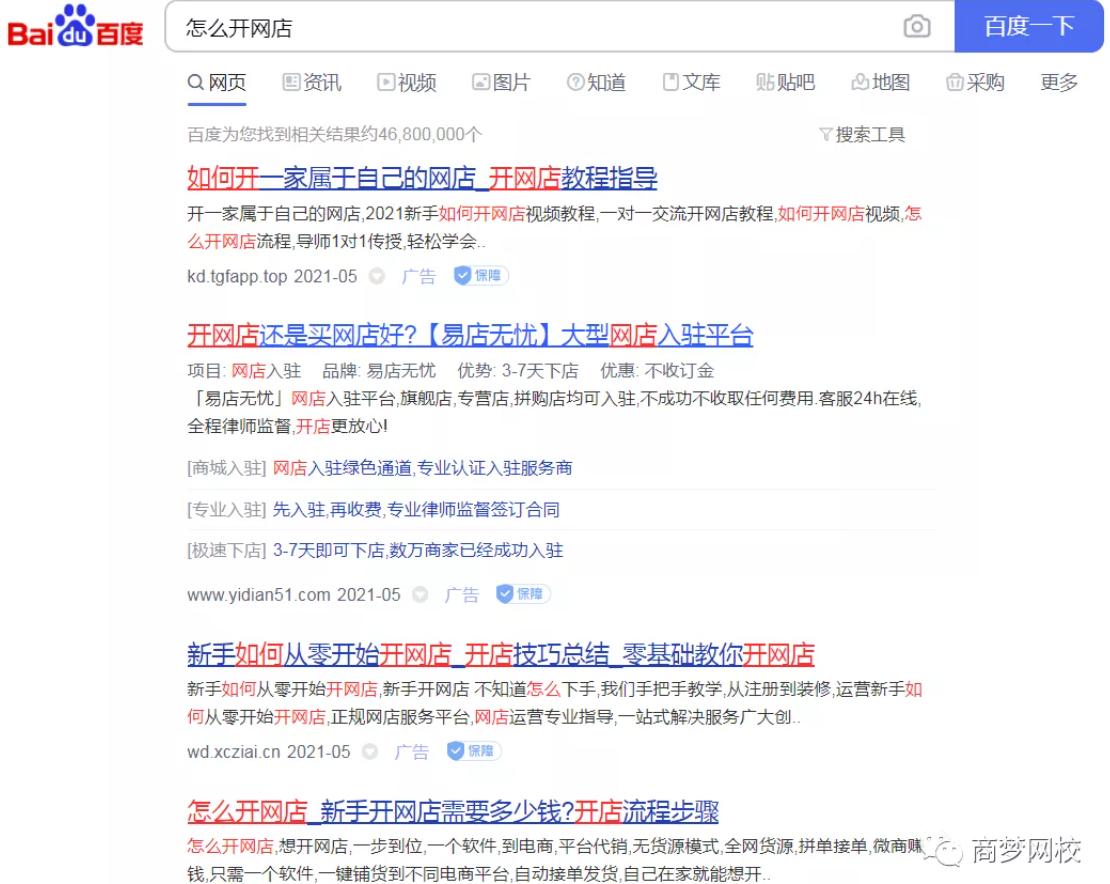Open result 怎么开网店_新手开网店需要多少钱

453,811
